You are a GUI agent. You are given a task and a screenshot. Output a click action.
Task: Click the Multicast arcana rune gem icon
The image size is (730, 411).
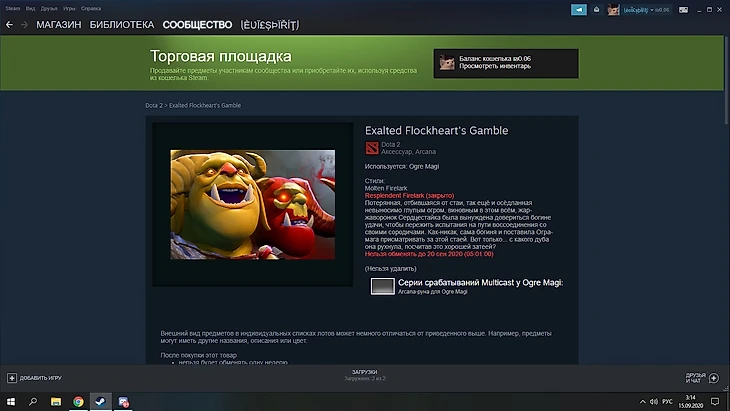(x=383, y=286)
